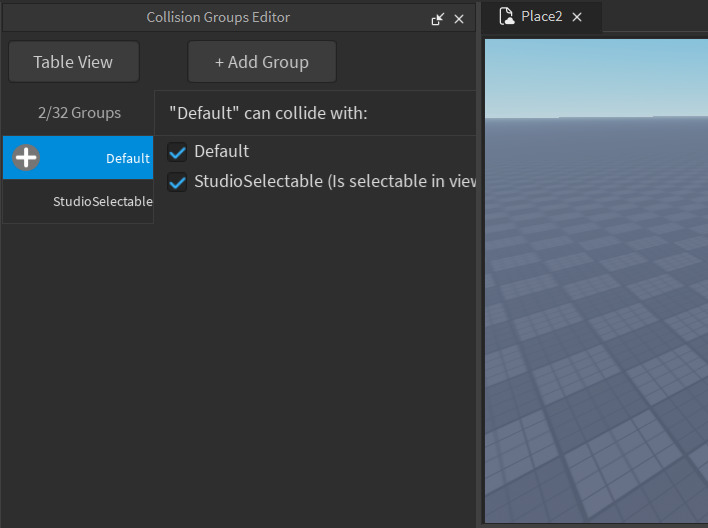Uncheck the StudioSelectable collision checkbox
708x528 pixels.
tap(177, 182)
